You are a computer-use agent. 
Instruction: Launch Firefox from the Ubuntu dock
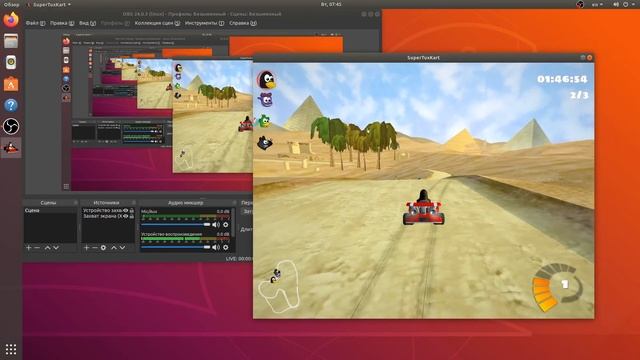point(11,19)
